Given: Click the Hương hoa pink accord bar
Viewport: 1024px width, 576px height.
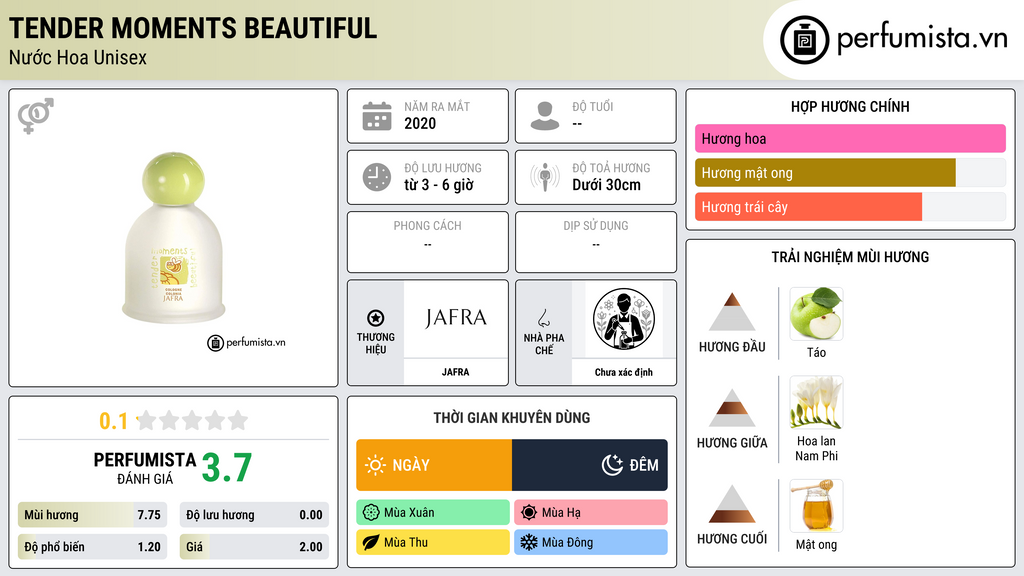Looking at the screenshot, I should [x=850, y=138].
